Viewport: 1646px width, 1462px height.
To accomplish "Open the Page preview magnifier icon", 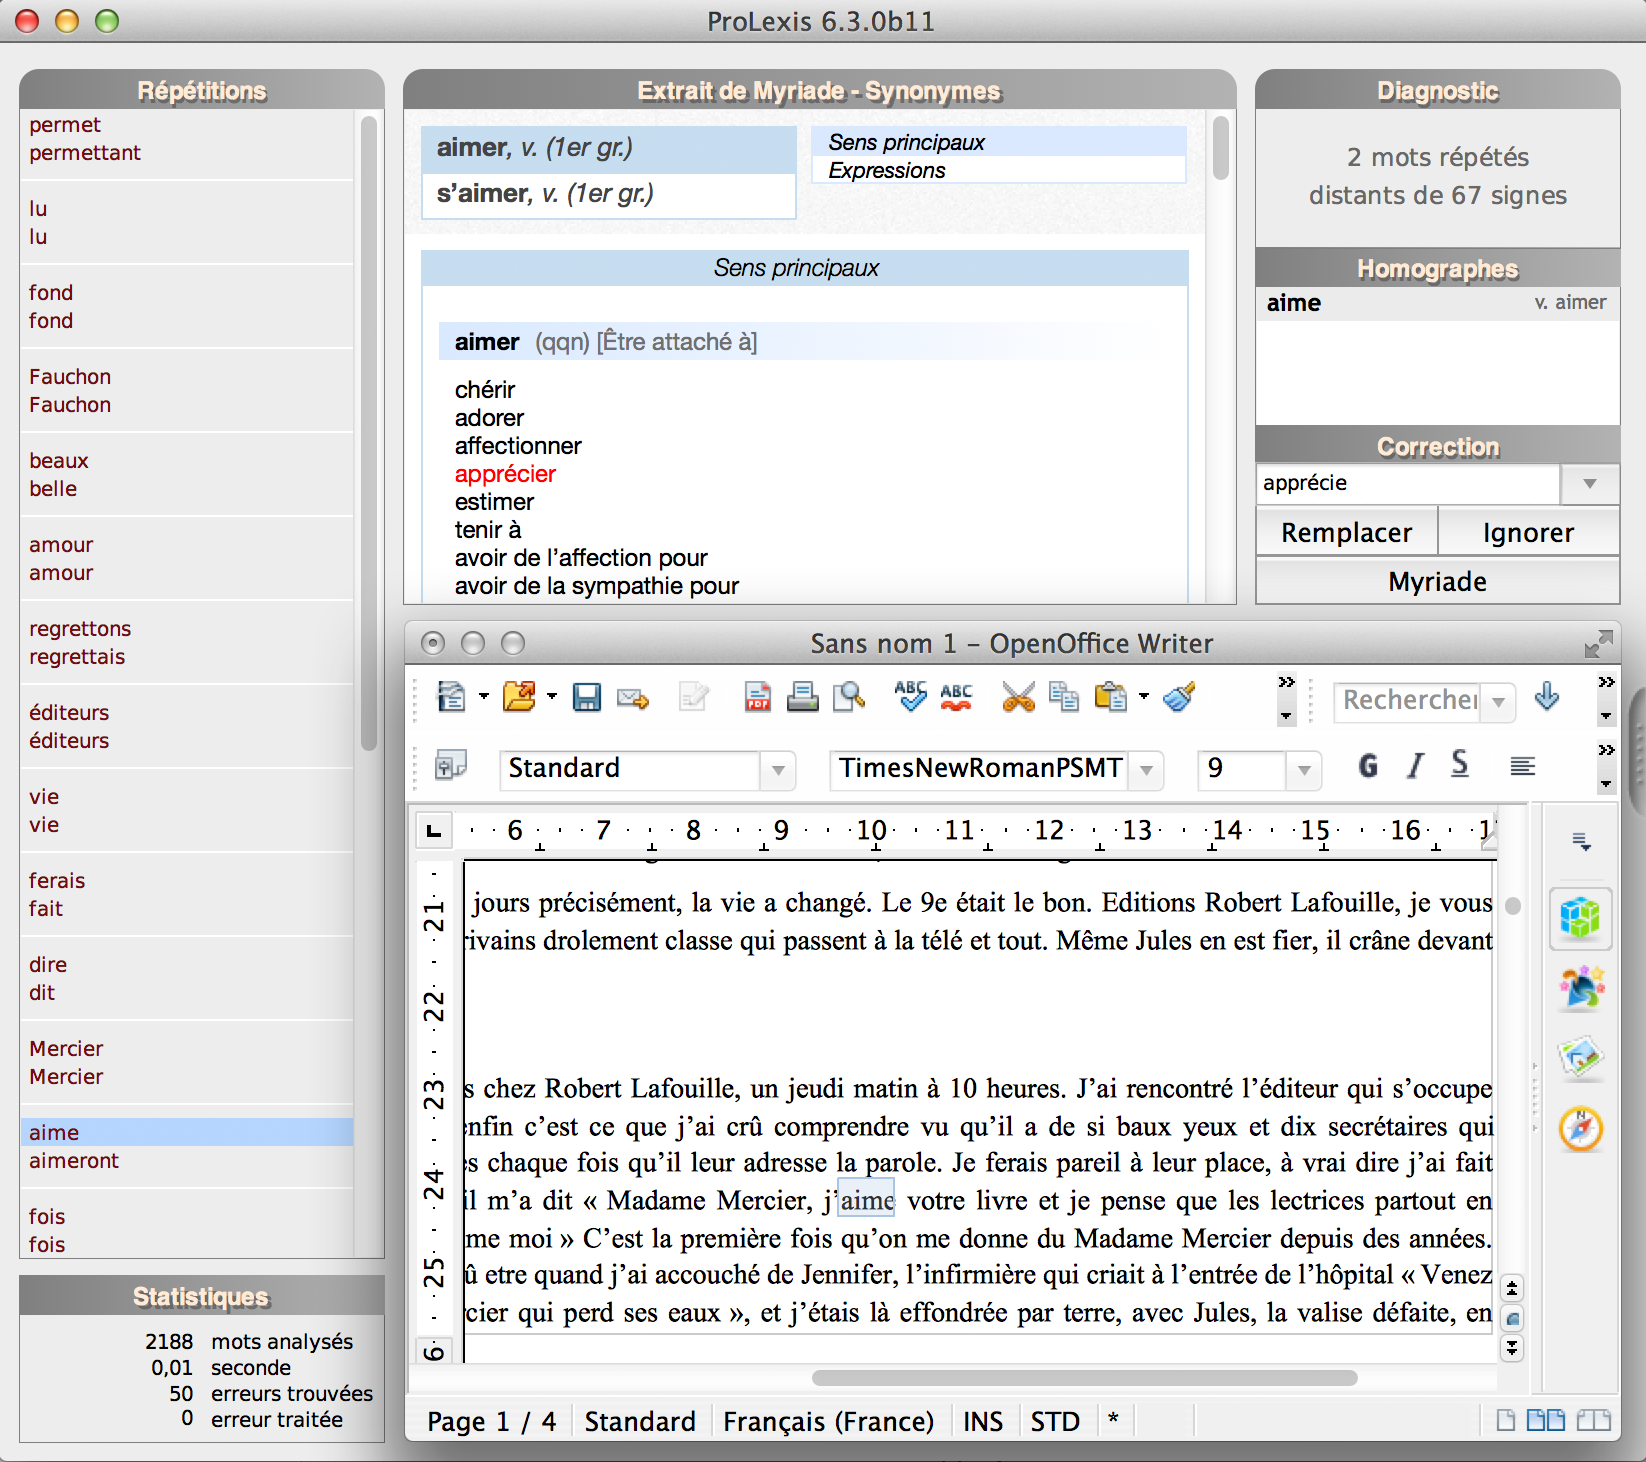I will (x=848, y=696).
